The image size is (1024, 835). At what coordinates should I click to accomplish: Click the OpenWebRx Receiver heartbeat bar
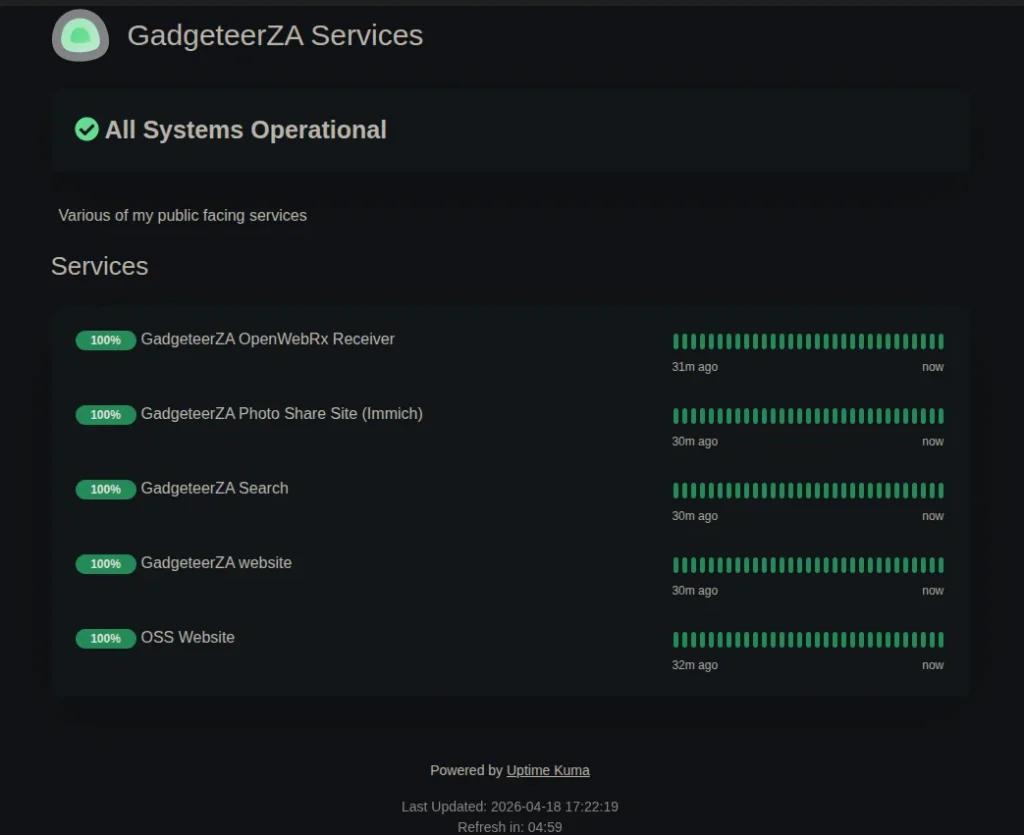[808, 341]
